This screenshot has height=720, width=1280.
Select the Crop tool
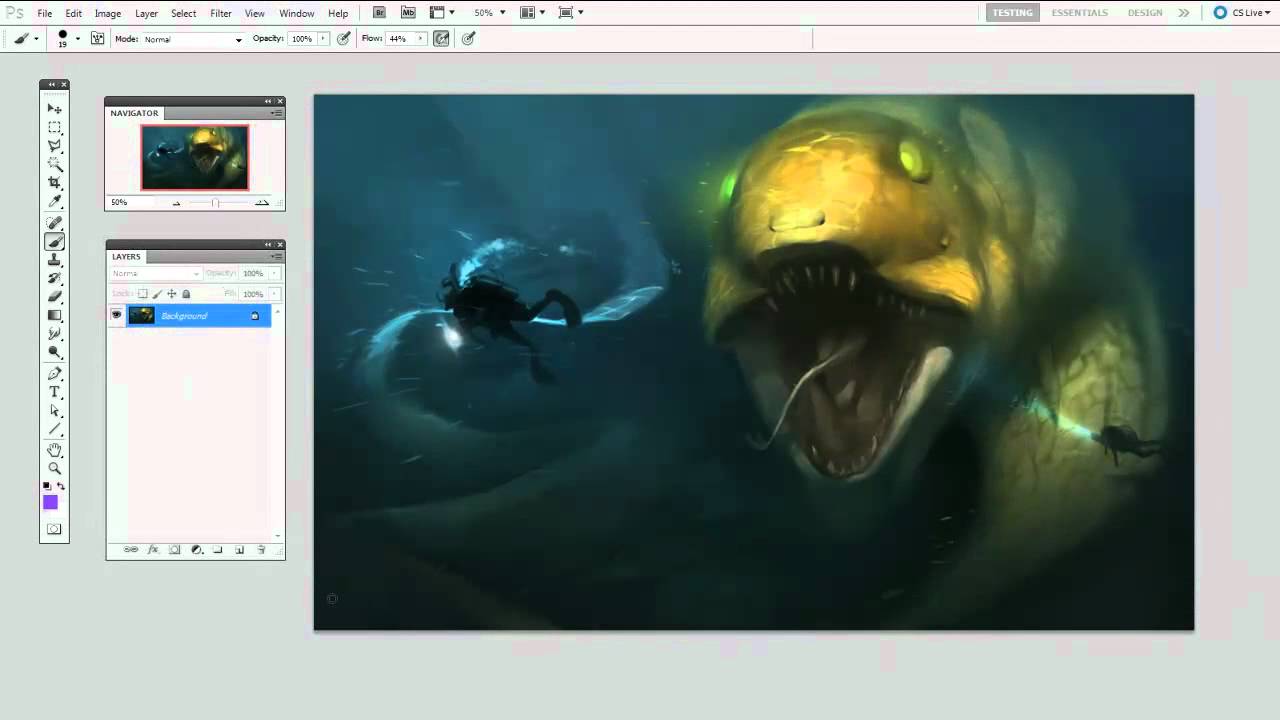55,184
